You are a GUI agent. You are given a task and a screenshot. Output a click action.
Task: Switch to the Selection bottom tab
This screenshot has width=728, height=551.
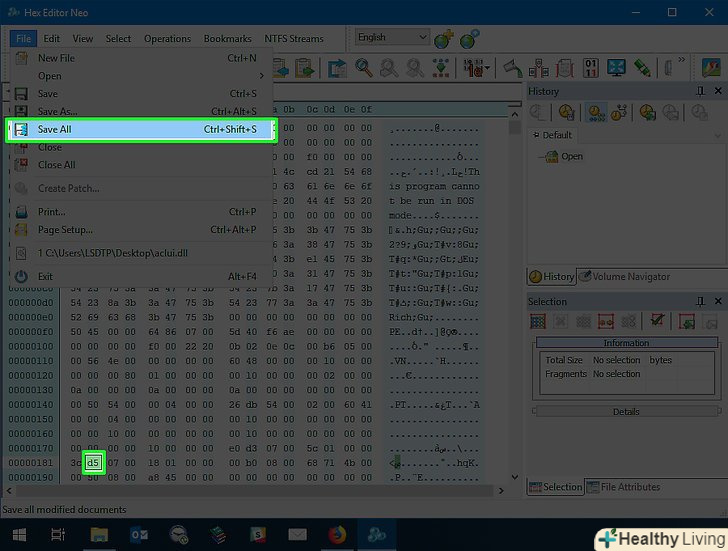(555, 487)
